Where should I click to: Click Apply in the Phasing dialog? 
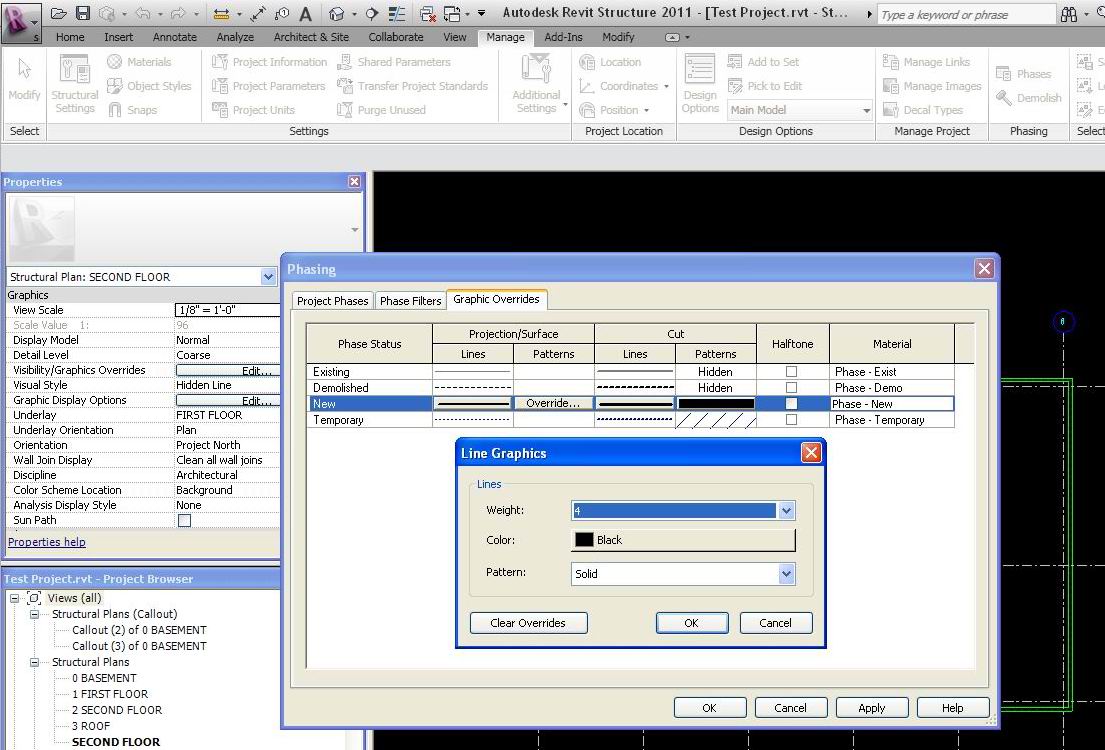(x=871, y=708)
